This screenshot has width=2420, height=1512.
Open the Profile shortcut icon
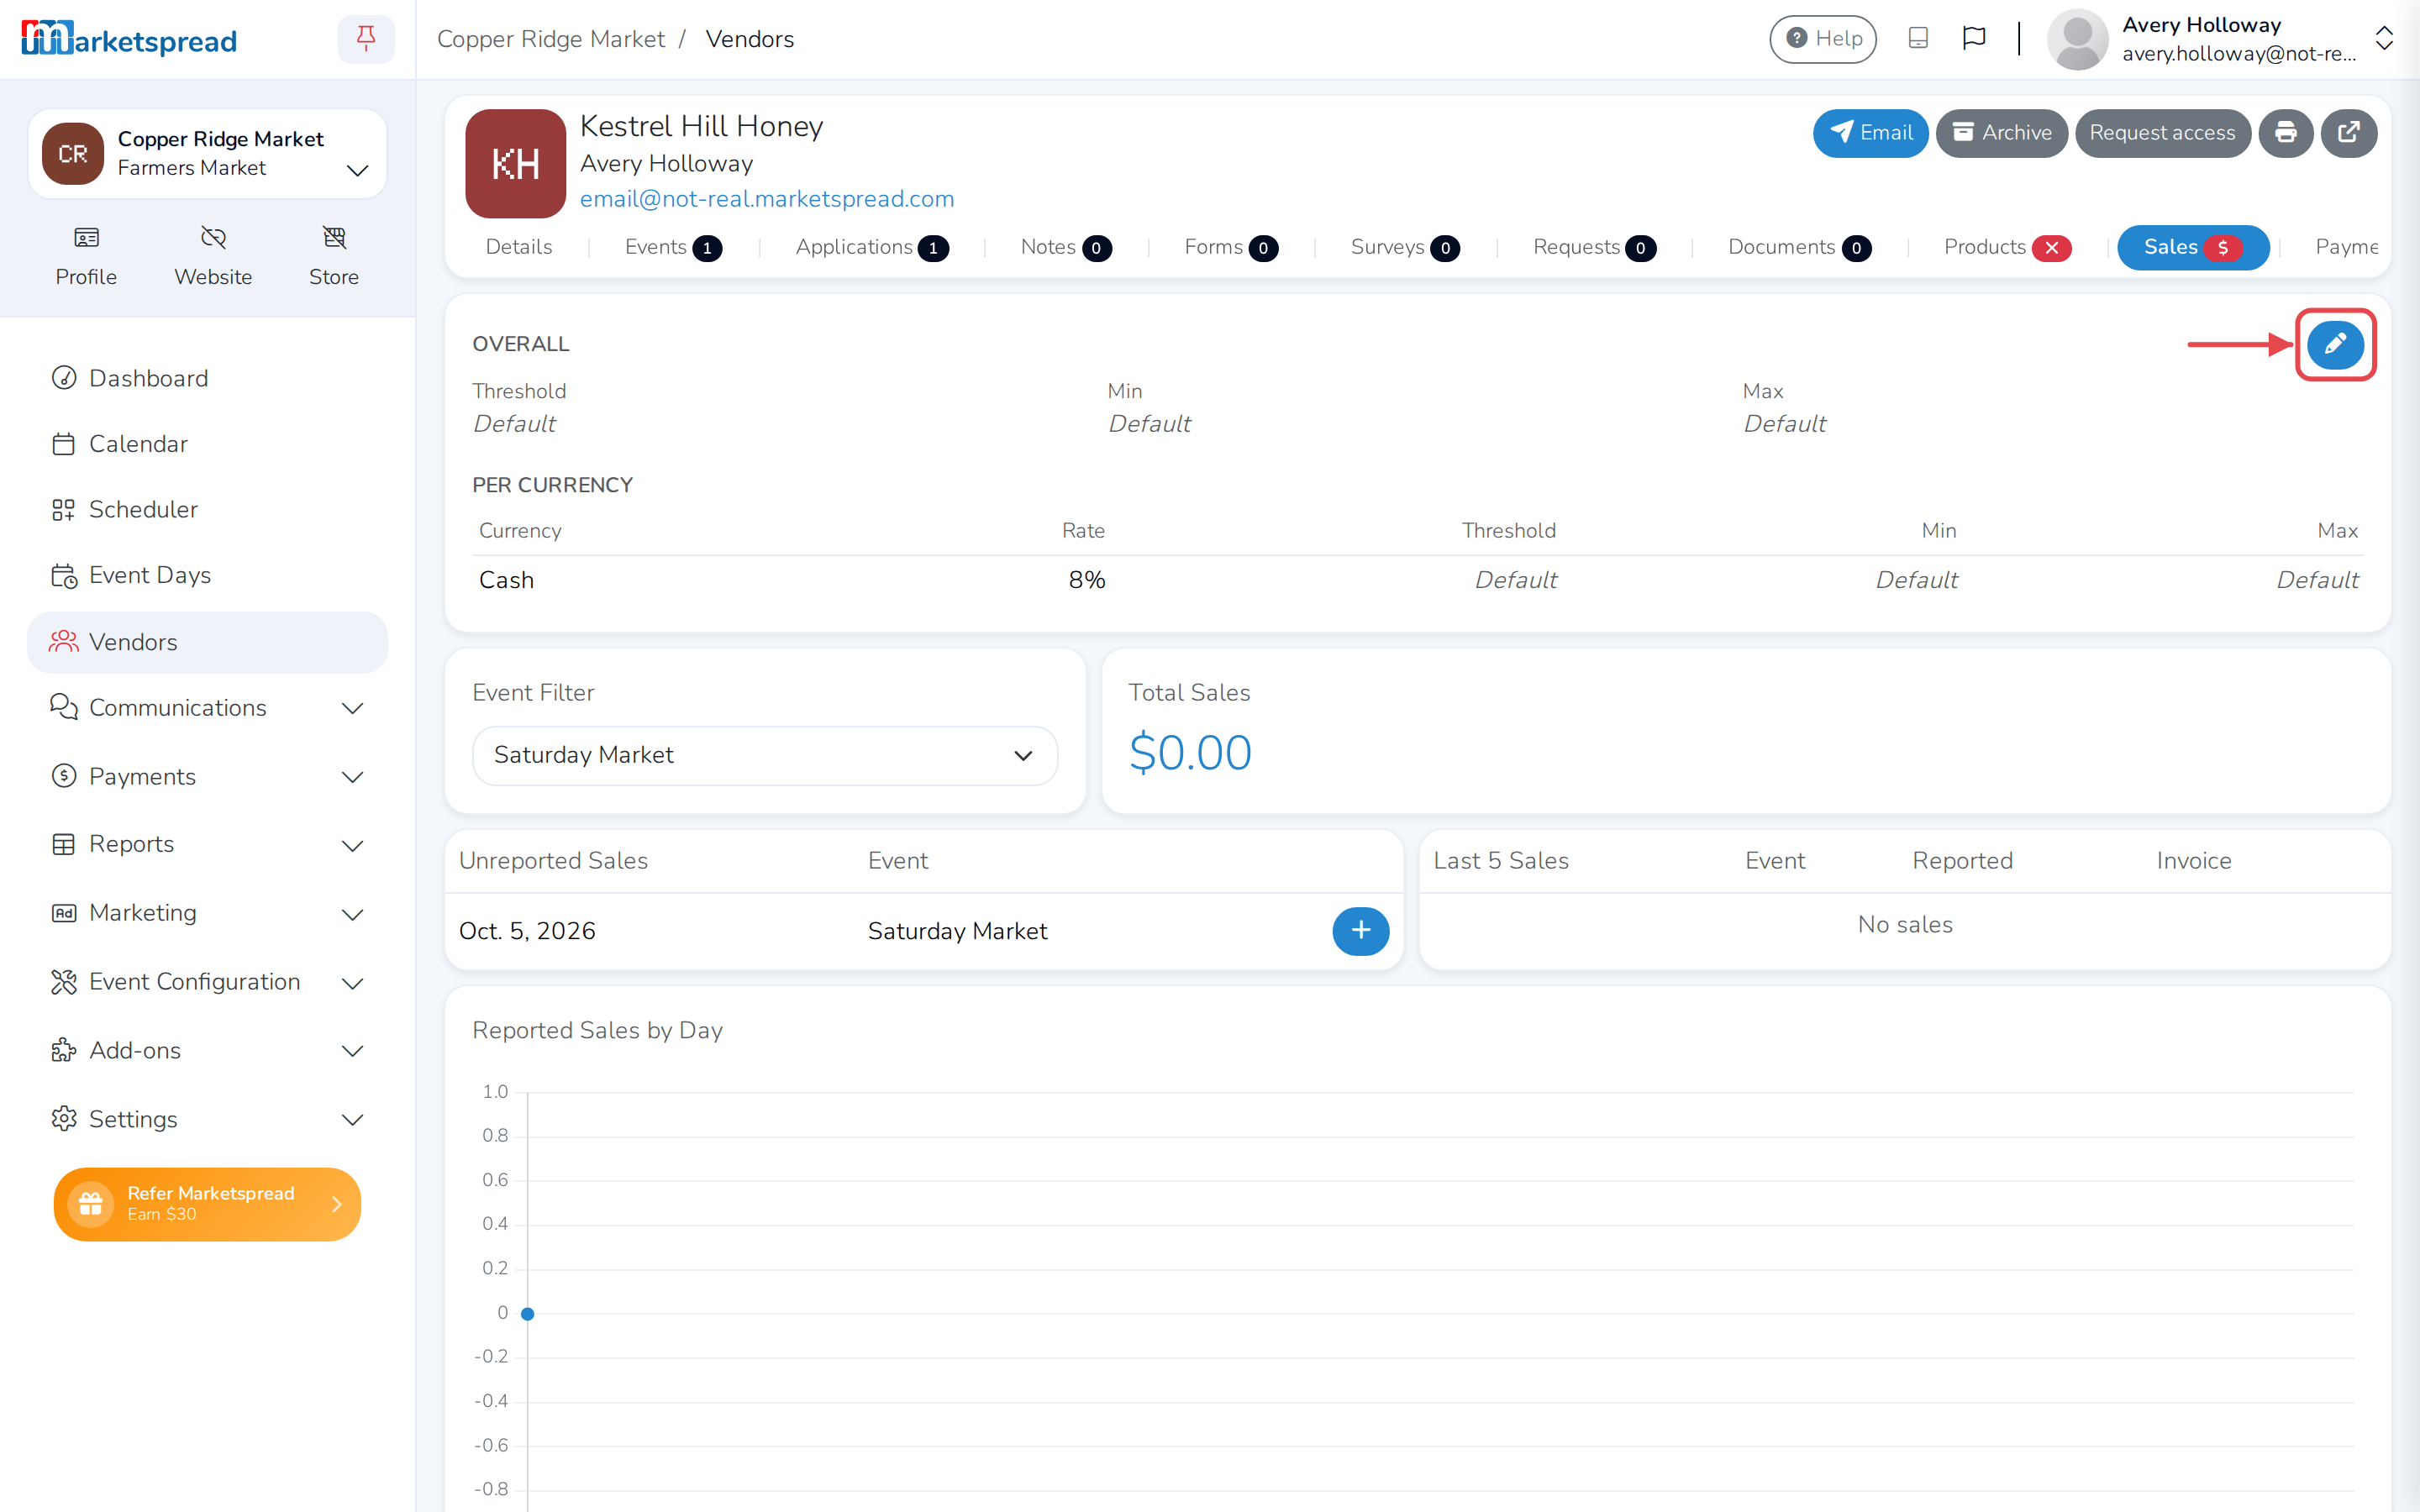click(86, 256)
